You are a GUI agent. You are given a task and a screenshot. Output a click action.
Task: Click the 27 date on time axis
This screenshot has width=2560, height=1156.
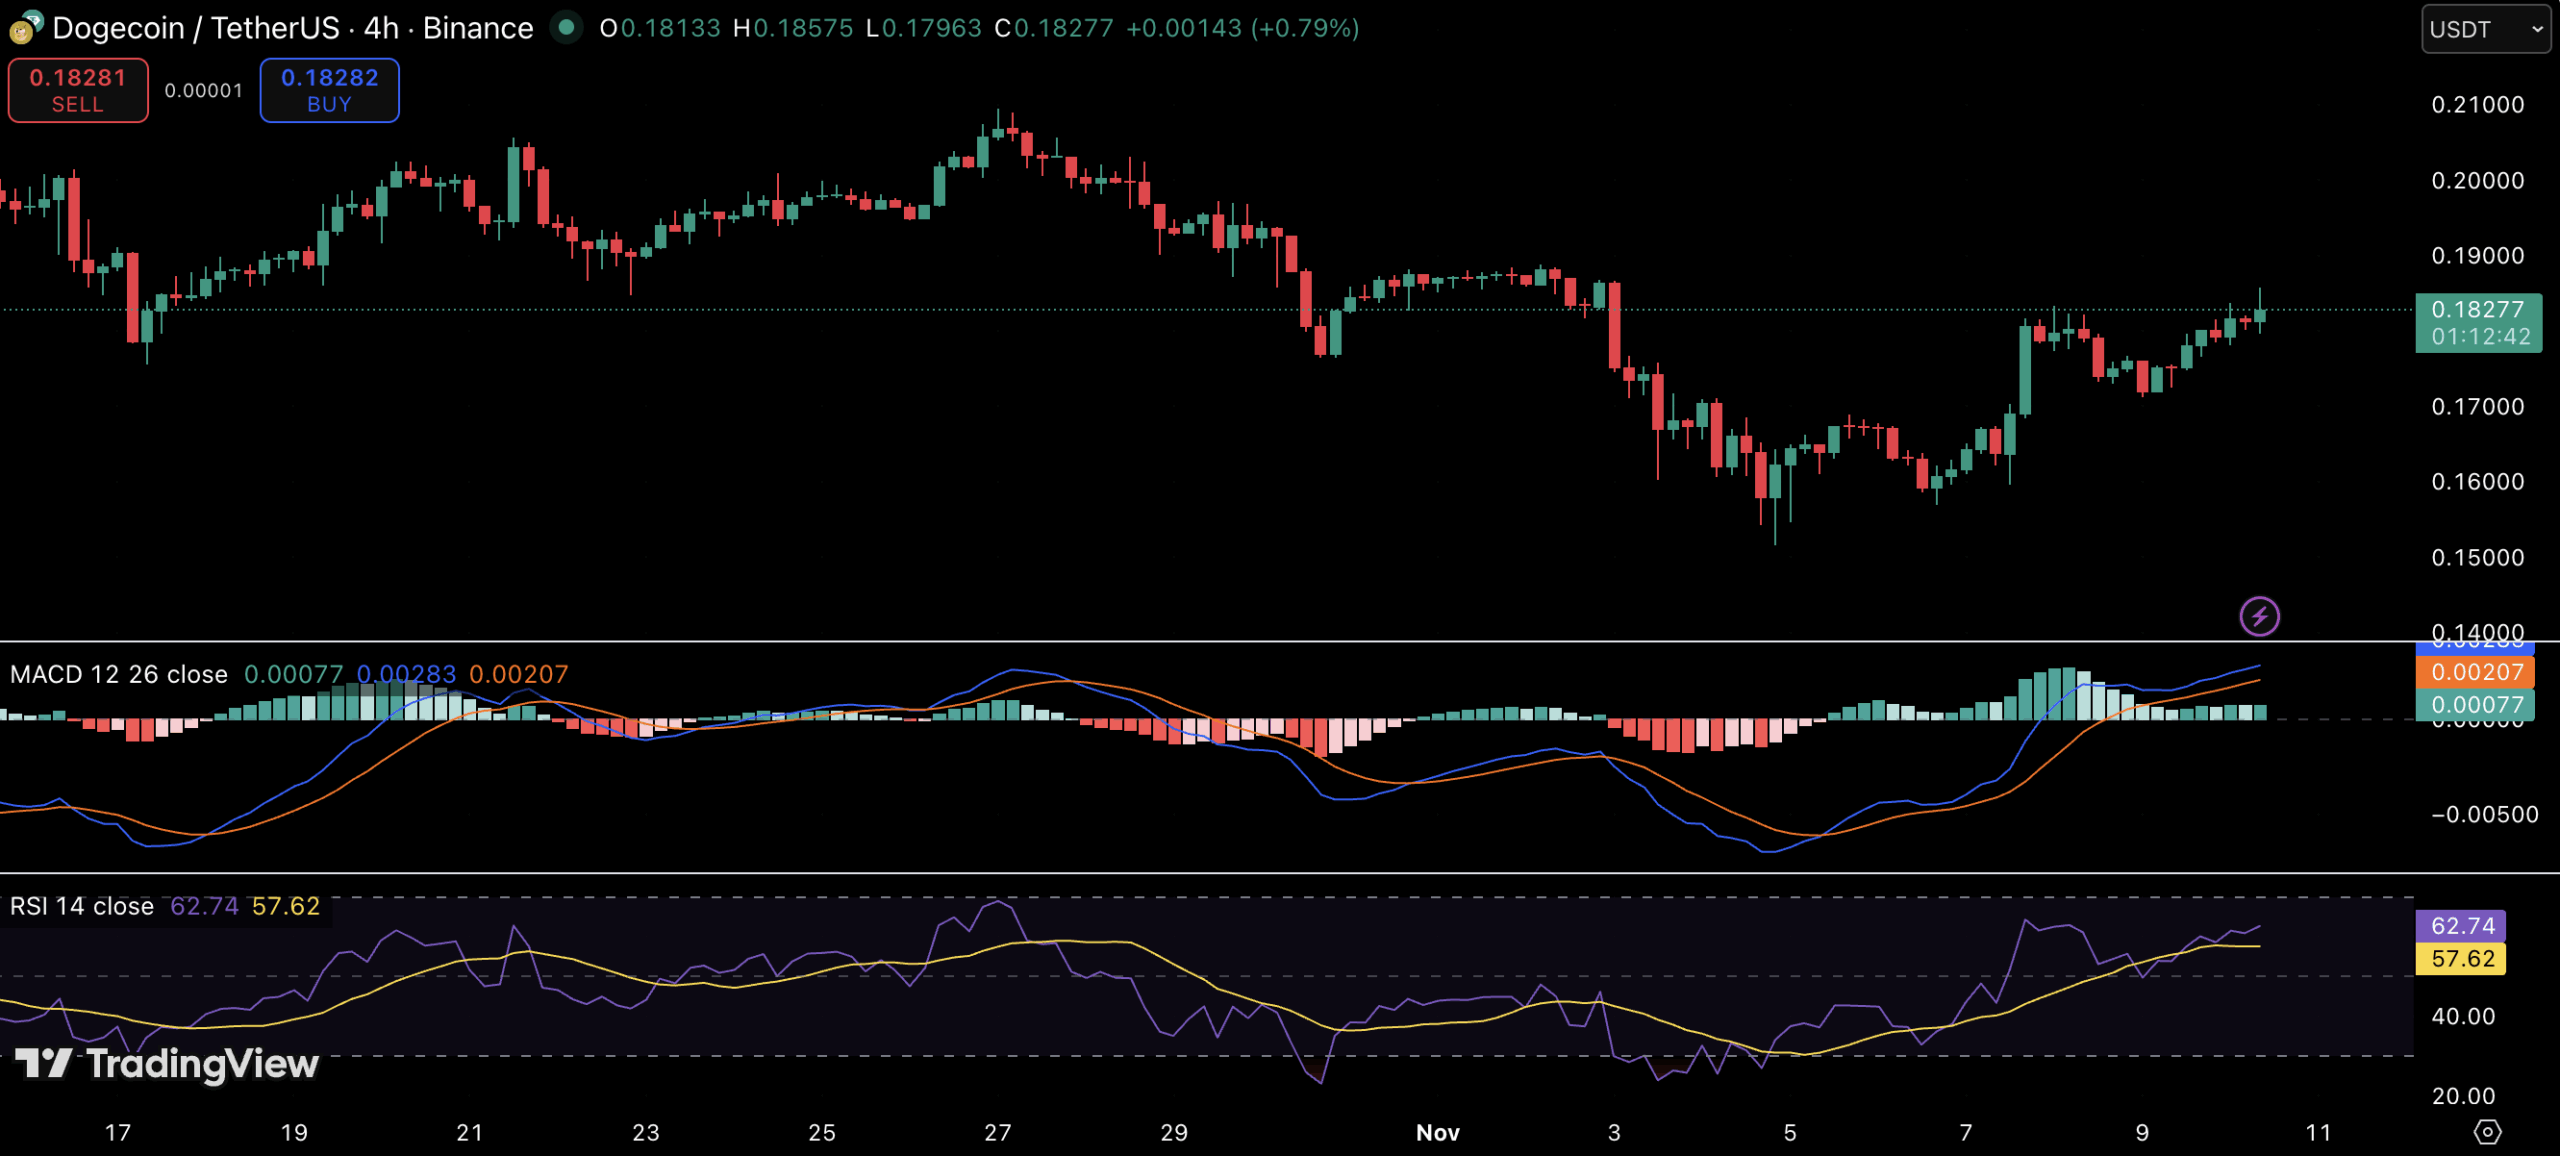pos(997,1133)
